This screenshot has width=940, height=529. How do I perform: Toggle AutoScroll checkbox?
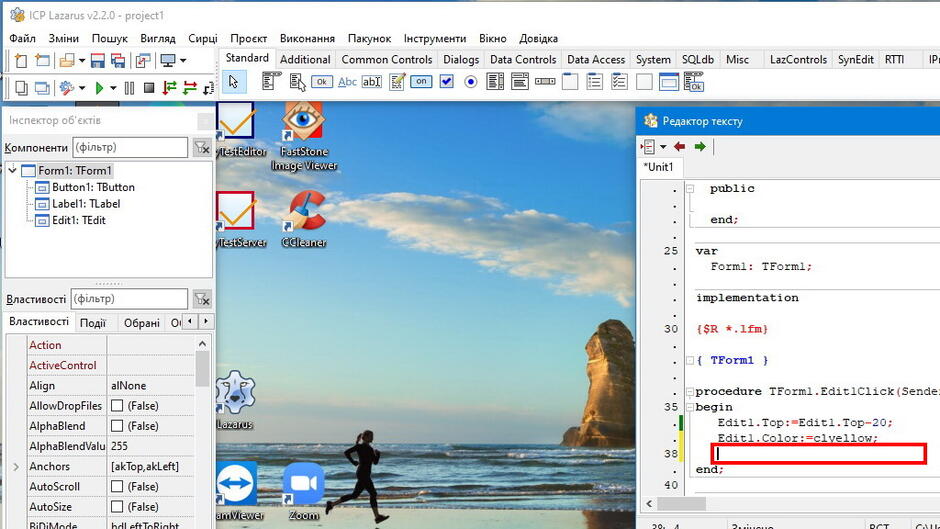[x=117, y=486]
